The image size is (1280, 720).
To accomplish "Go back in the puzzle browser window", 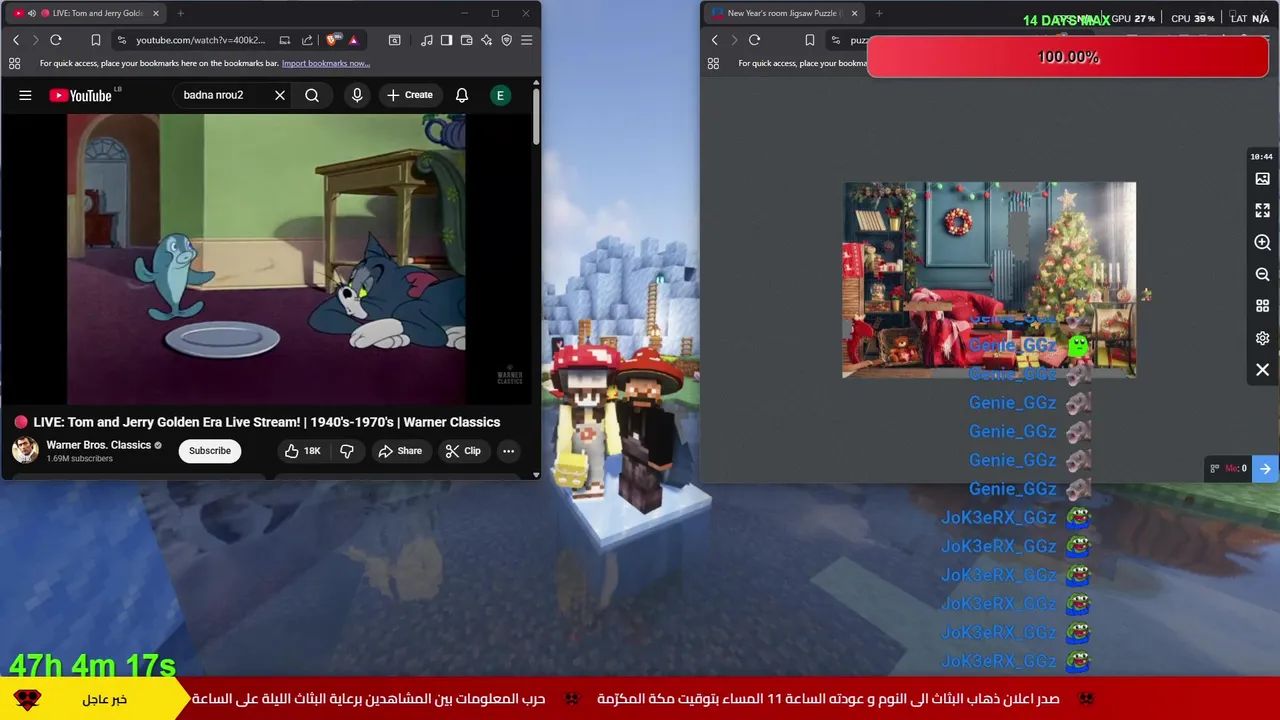I will (x=715, y=40).
